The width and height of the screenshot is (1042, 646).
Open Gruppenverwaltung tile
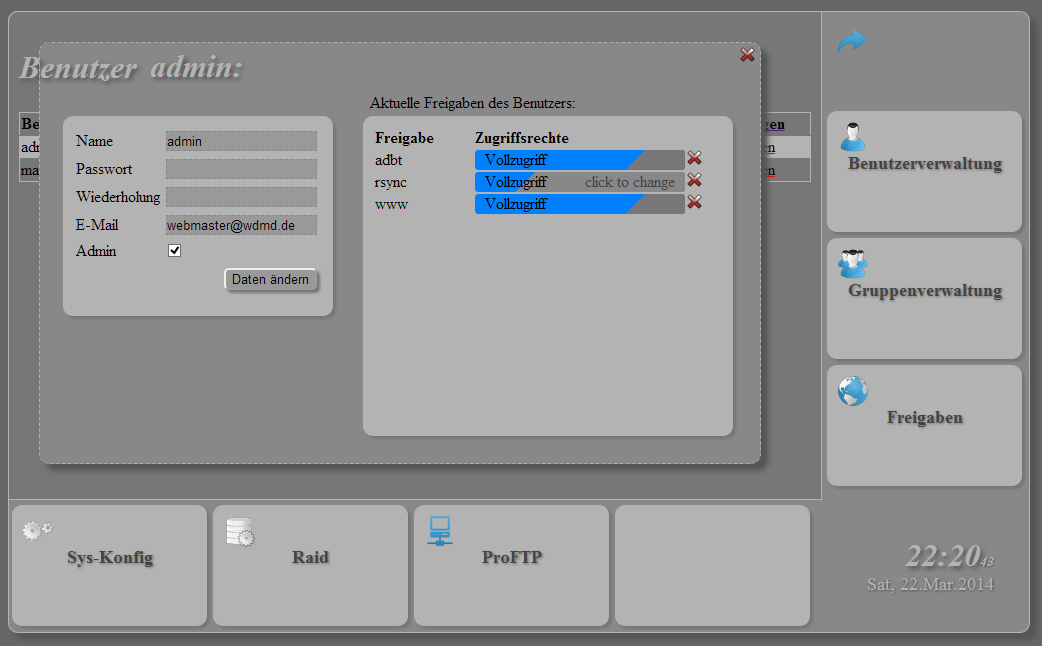[924, 298]
